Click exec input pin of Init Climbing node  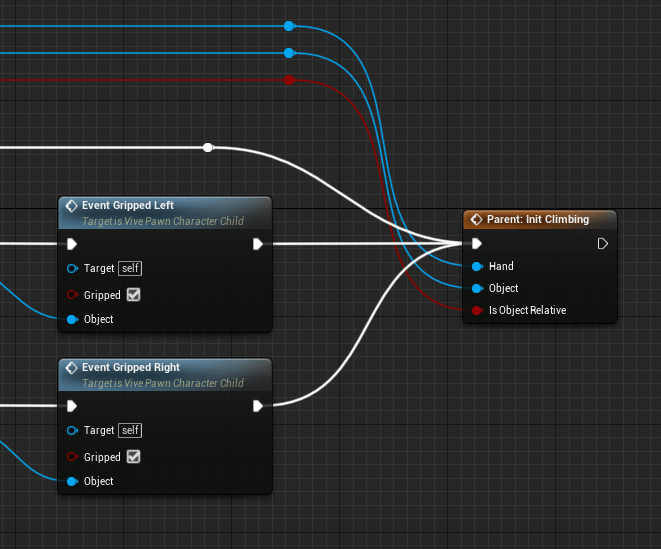coord(478,243)
